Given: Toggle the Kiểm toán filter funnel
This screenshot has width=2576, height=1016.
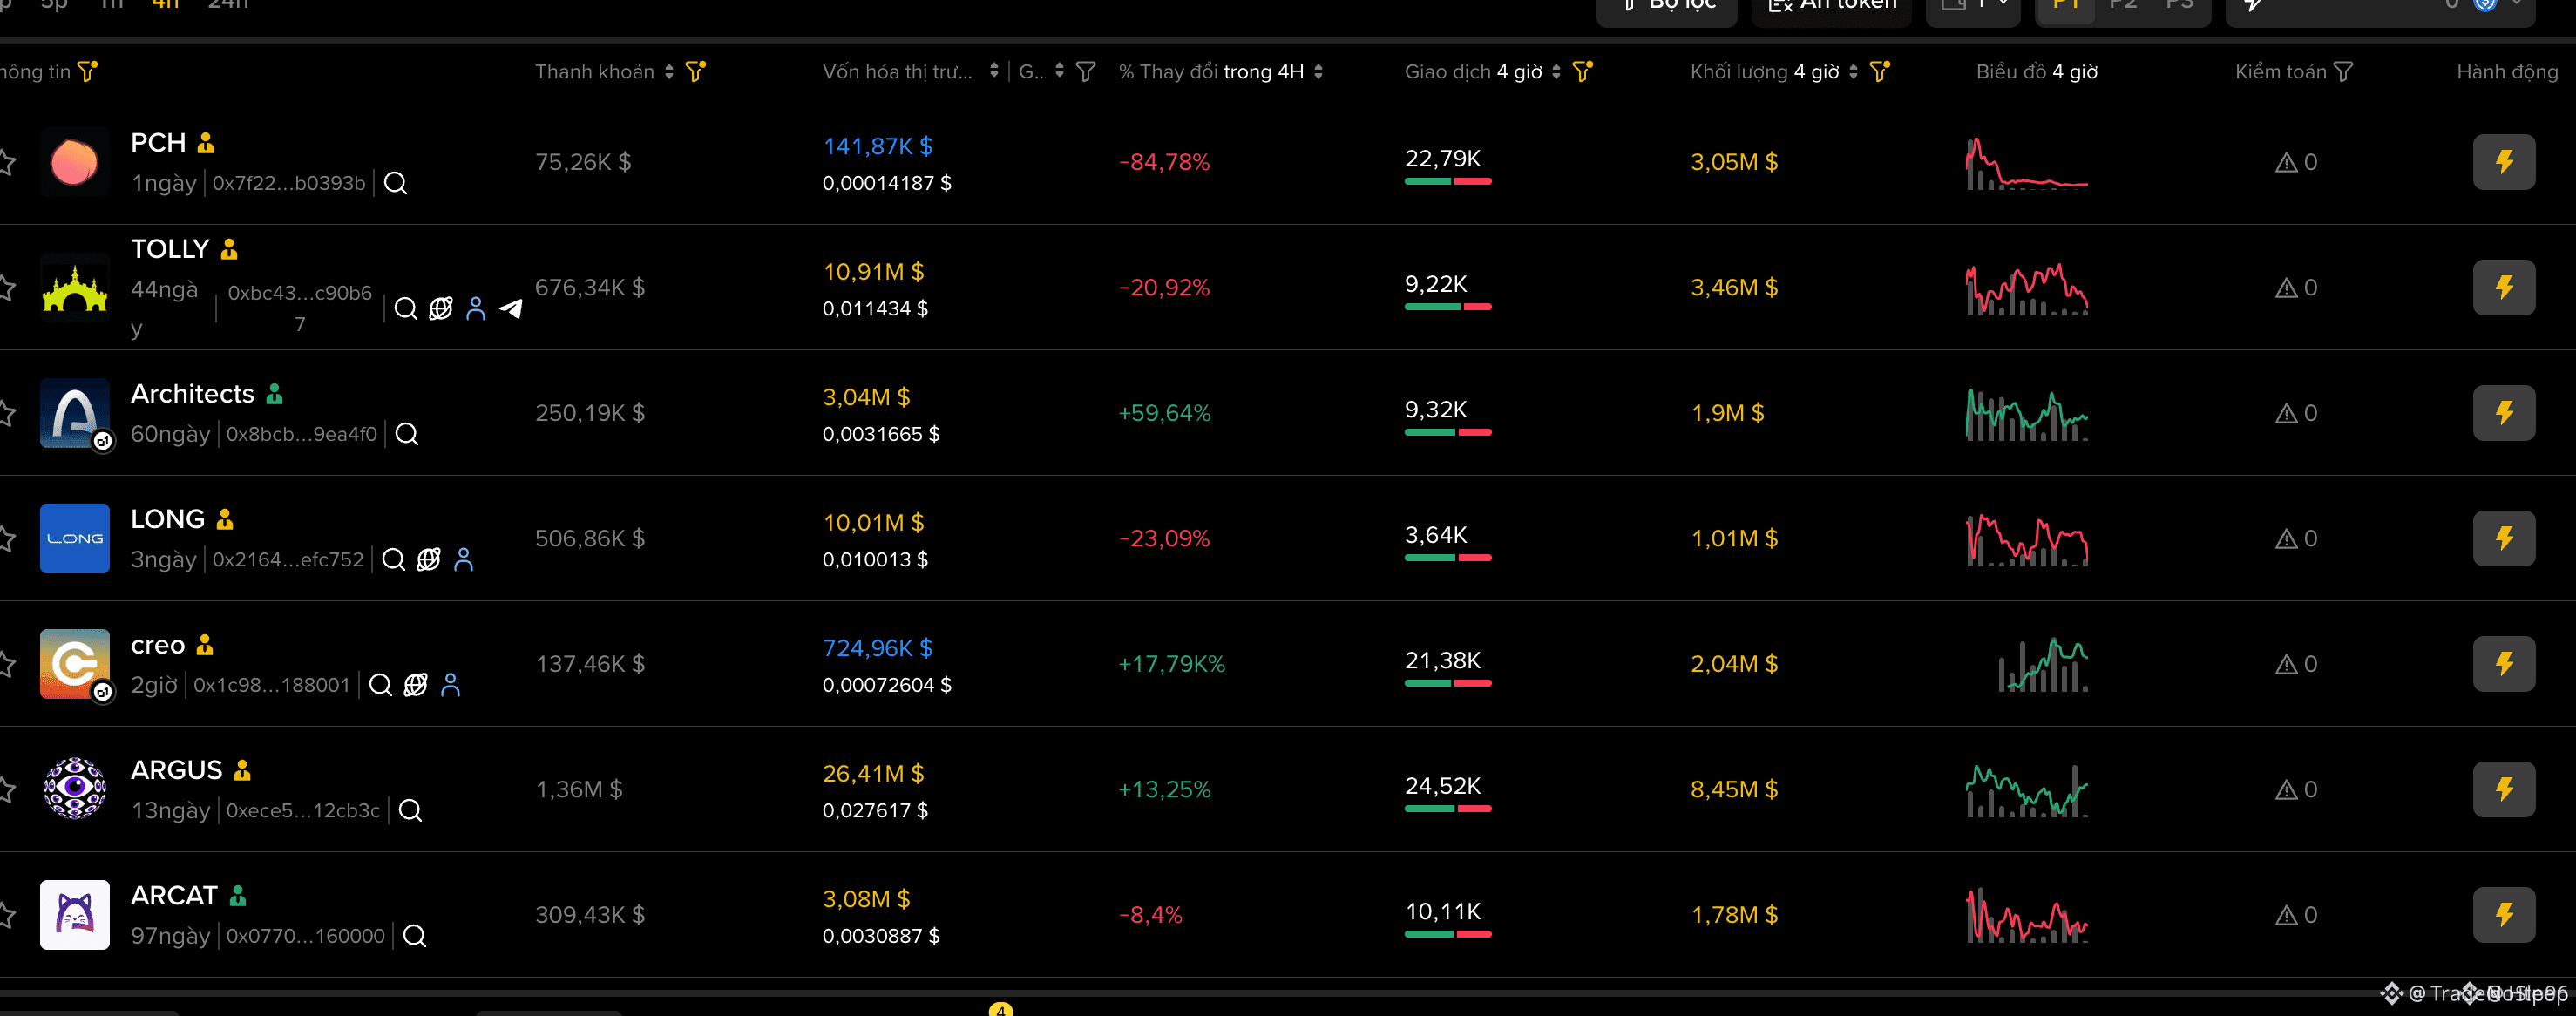Looking at the screenshot, I should pyautogui.click(x=2343, y=71).
